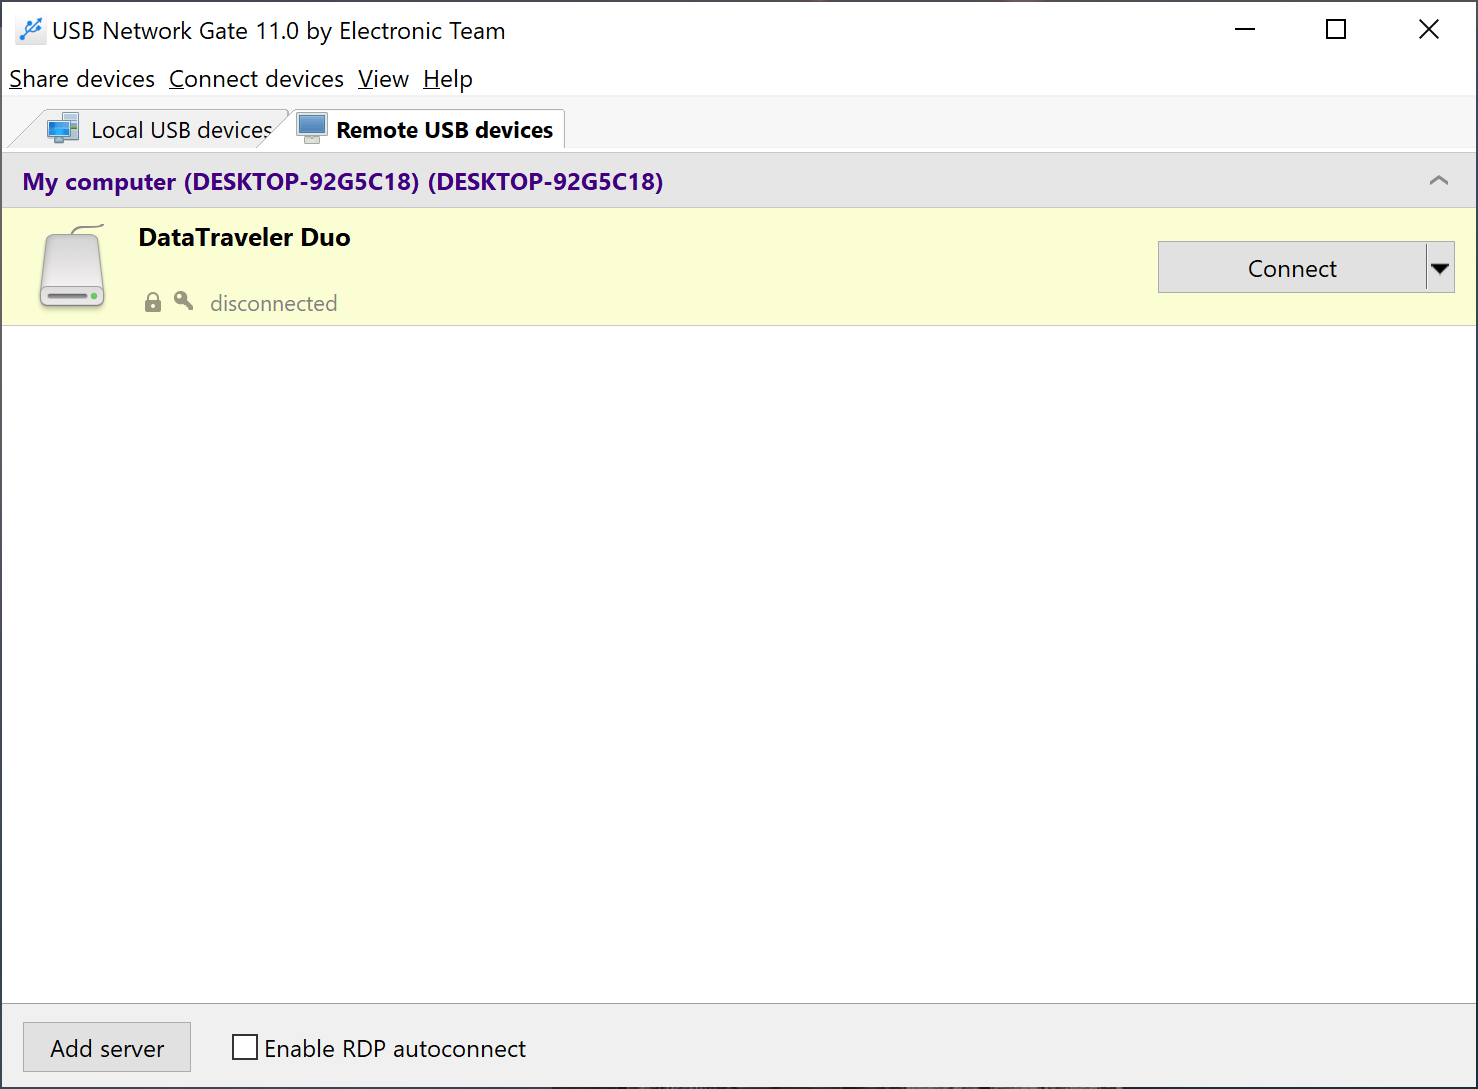Click the key authorization icon

tap(183, 301)
